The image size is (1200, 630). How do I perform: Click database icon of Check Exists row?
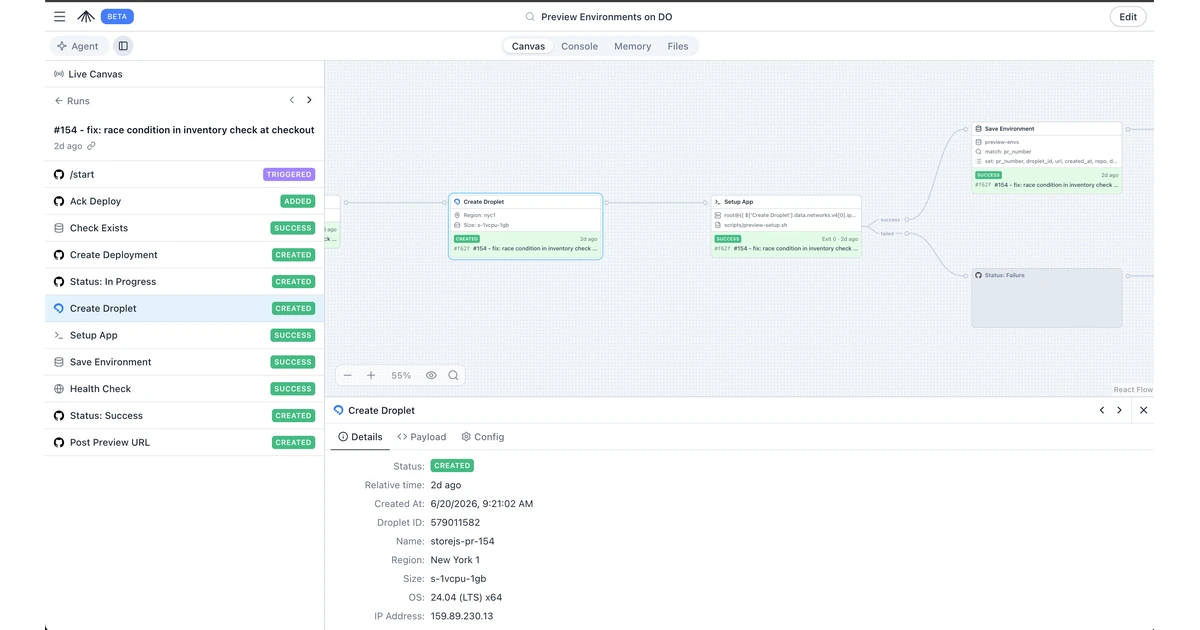pos(59,228)
